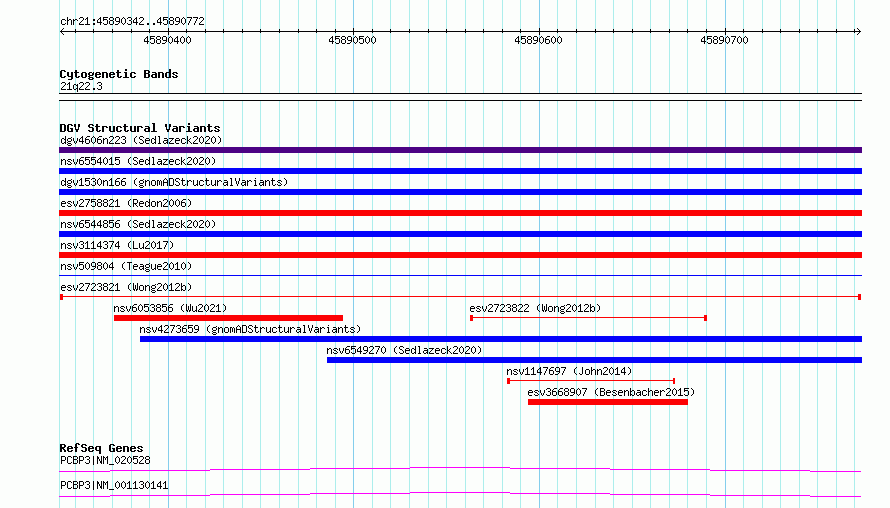Screen dimensions: 890x508
Task: Select the Cytogenetic Bands track title
Action: click(x=119, y=74)
